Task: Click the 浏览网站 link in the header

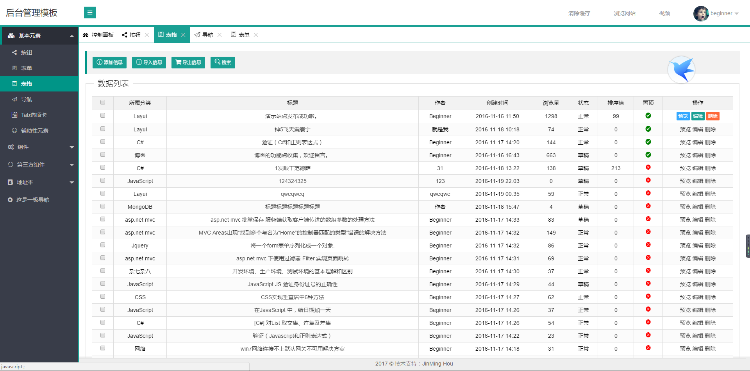Action: pyautogui.click(x=625, y=13)
